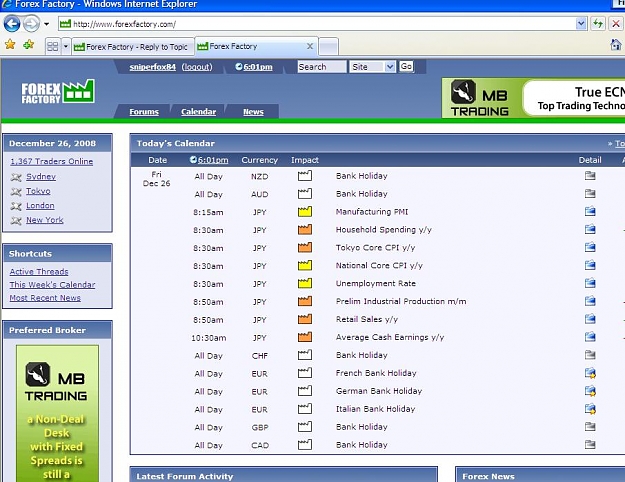The height and width of the screenshot is (482, 625).
Task: Click the Go search button
Action: pyautogui.click(x=406, y=66)
